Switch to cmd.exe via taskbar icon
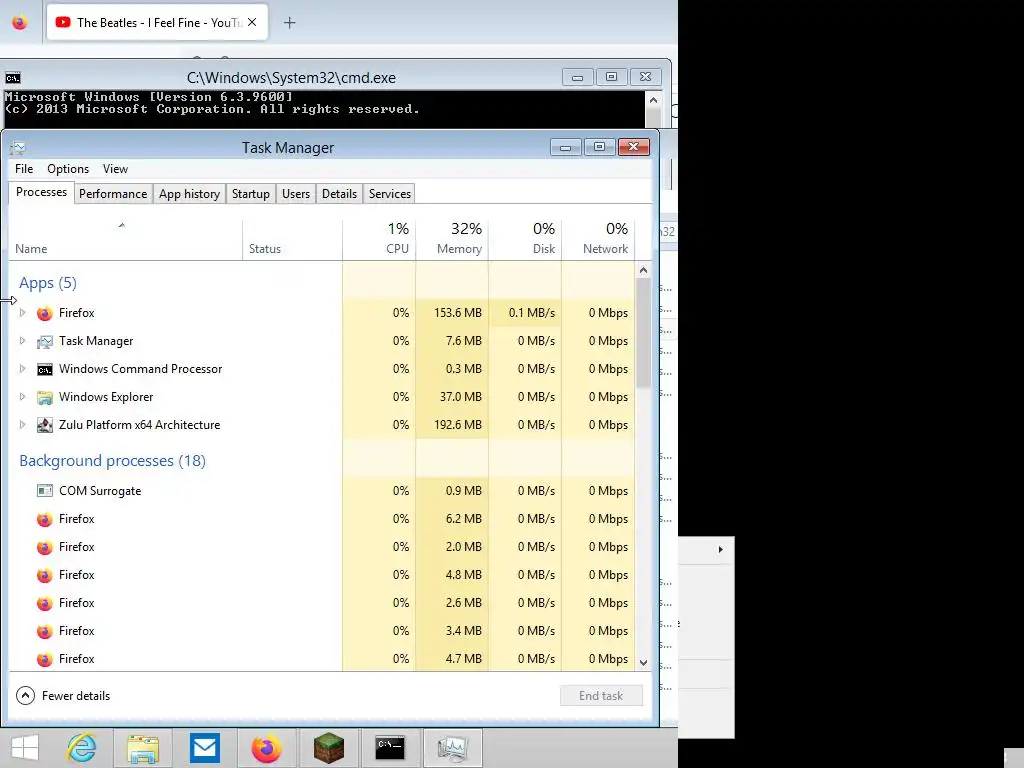Screen dimensions: 1024x768 coord(390,747)
